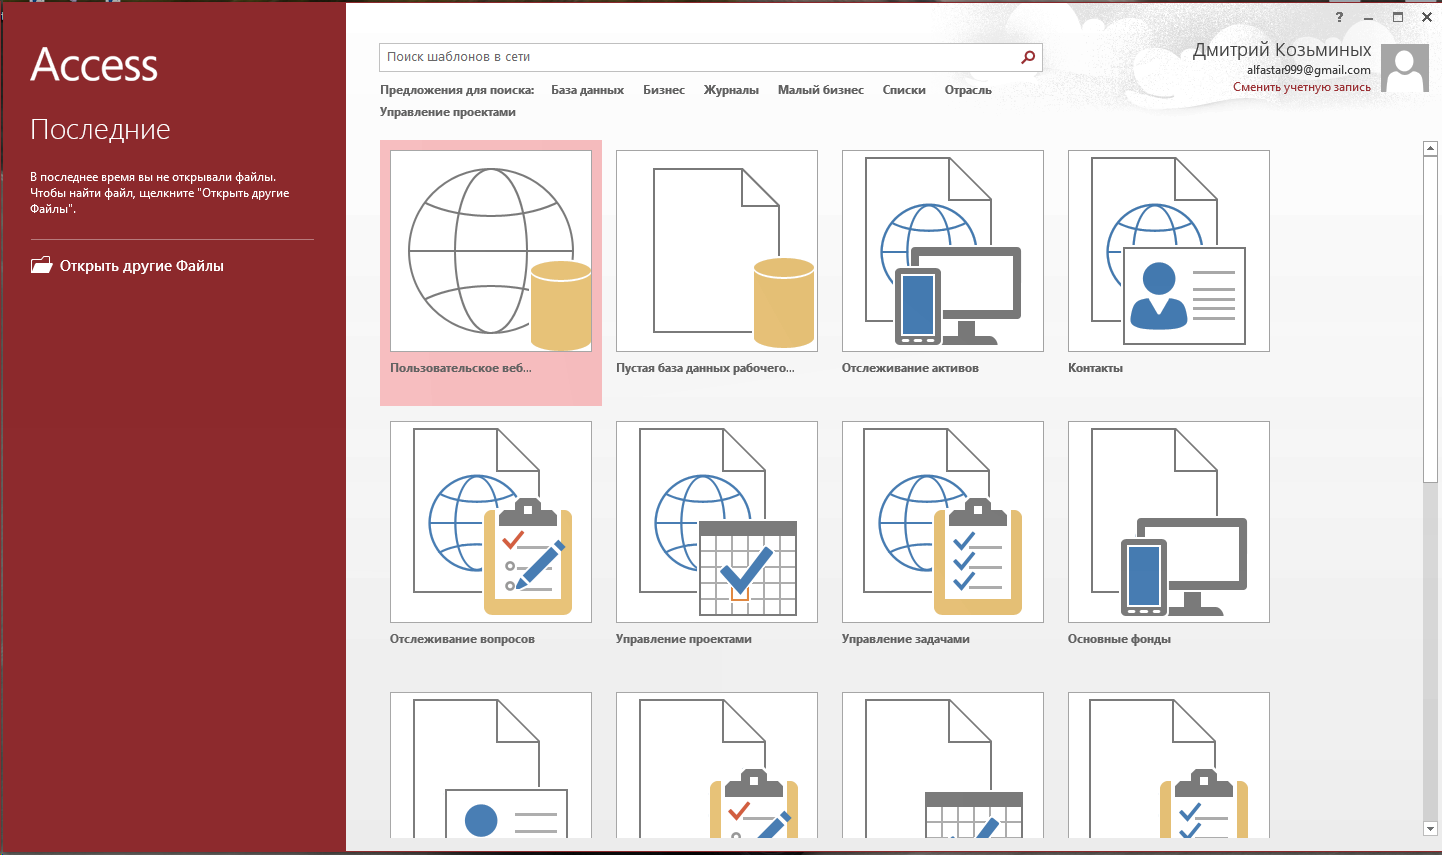Viewport: 1442px width, 855px height.
Task: Click the vertical scrollbar thumb
Action: click(x=1430, y=319)
